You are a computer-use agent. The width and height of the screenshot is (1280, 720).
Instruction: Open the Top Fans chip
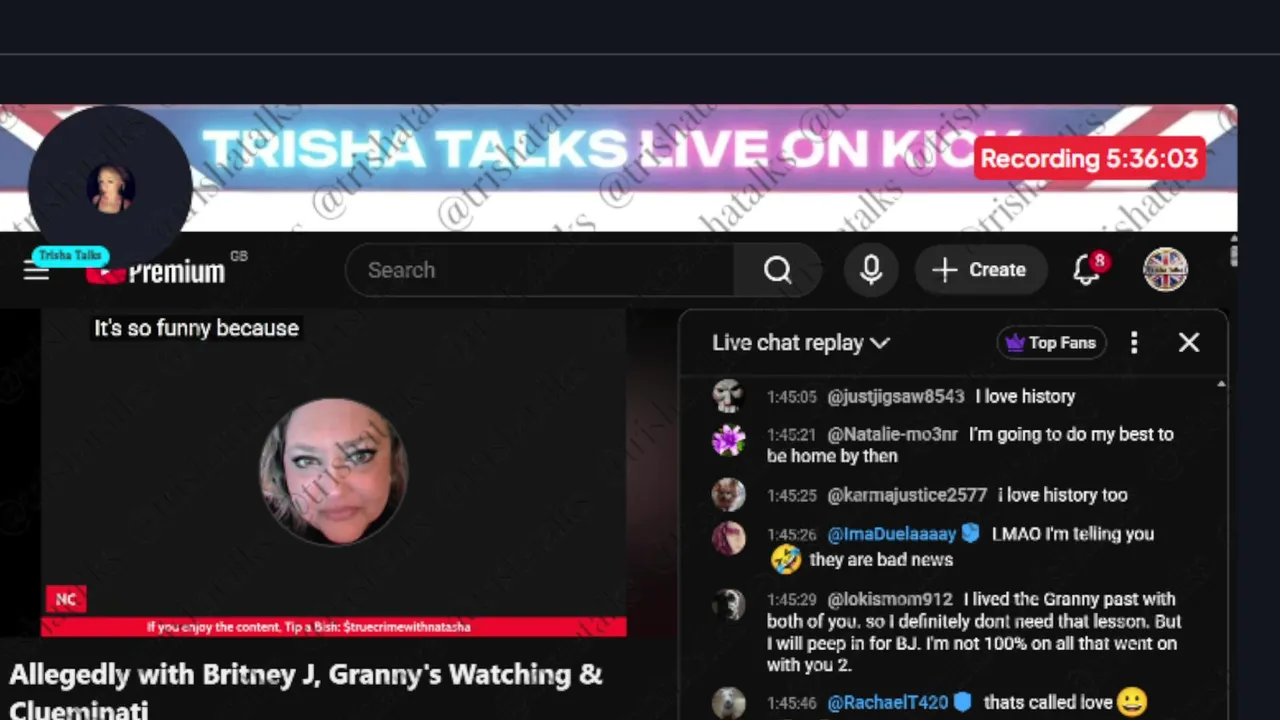pos(1051,343)
